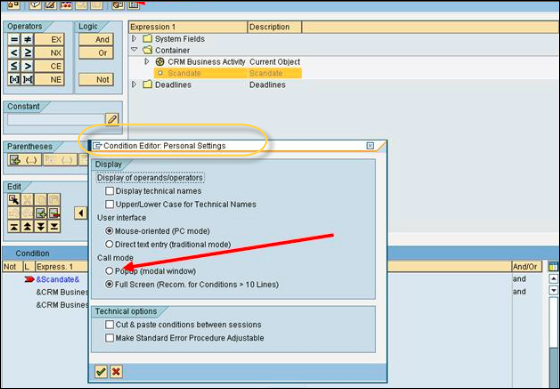Select the less-than-or-equal operator icon
The height and width of the screenshot is (389, 560).
(x=14, y=66)
